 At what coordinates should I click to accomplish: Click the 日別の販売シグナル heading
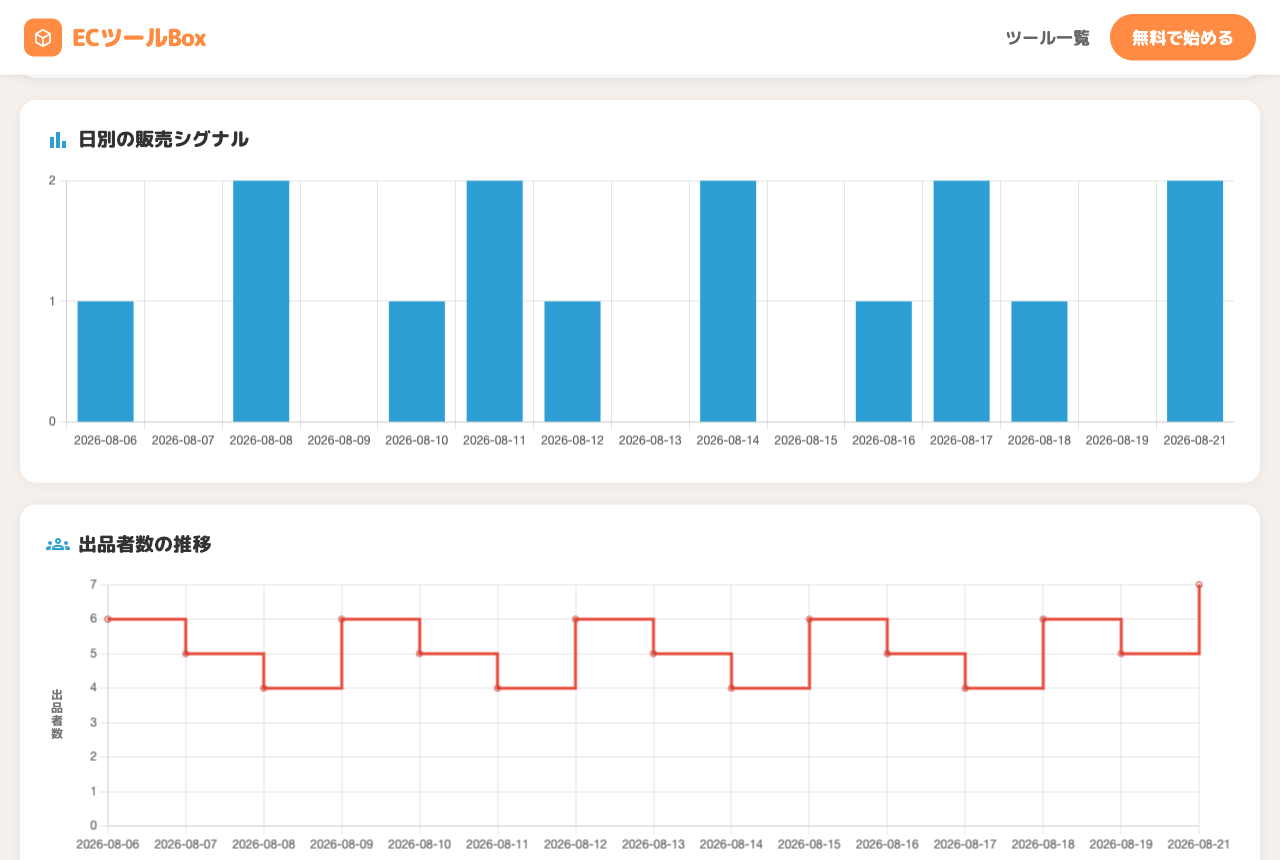click(x=164, y=140)
